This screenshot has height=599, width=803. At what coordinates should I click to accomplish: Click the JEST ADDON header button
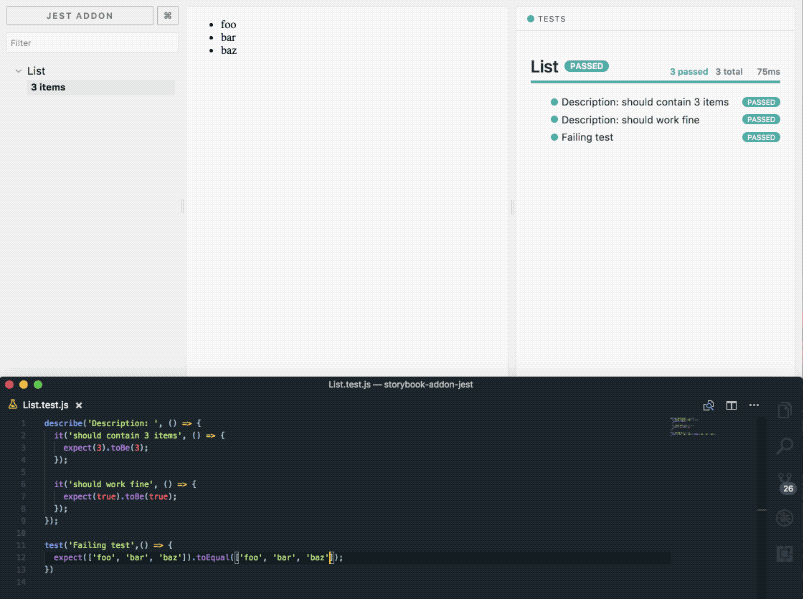tap(80, 16)
